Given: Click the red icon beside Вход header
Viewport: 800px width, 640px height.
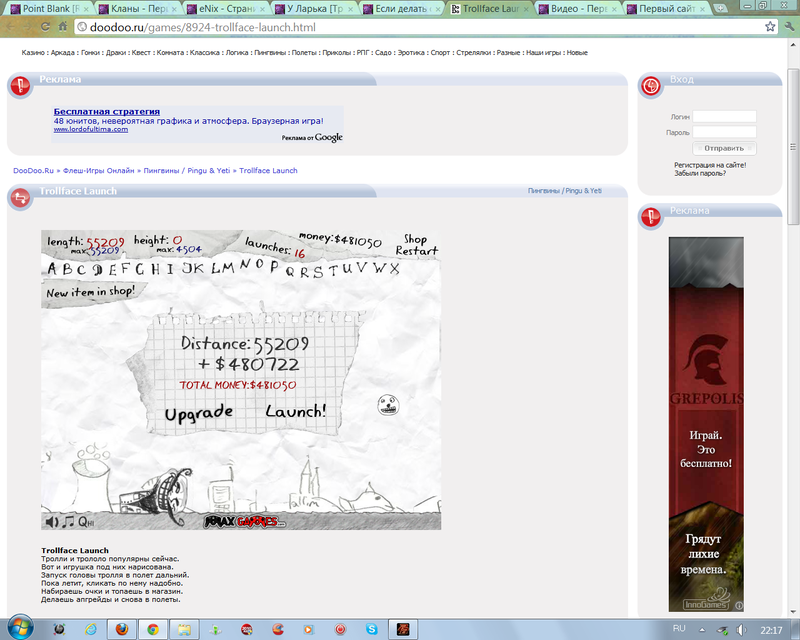Looking at the screenshot, I should click(651, 86).
